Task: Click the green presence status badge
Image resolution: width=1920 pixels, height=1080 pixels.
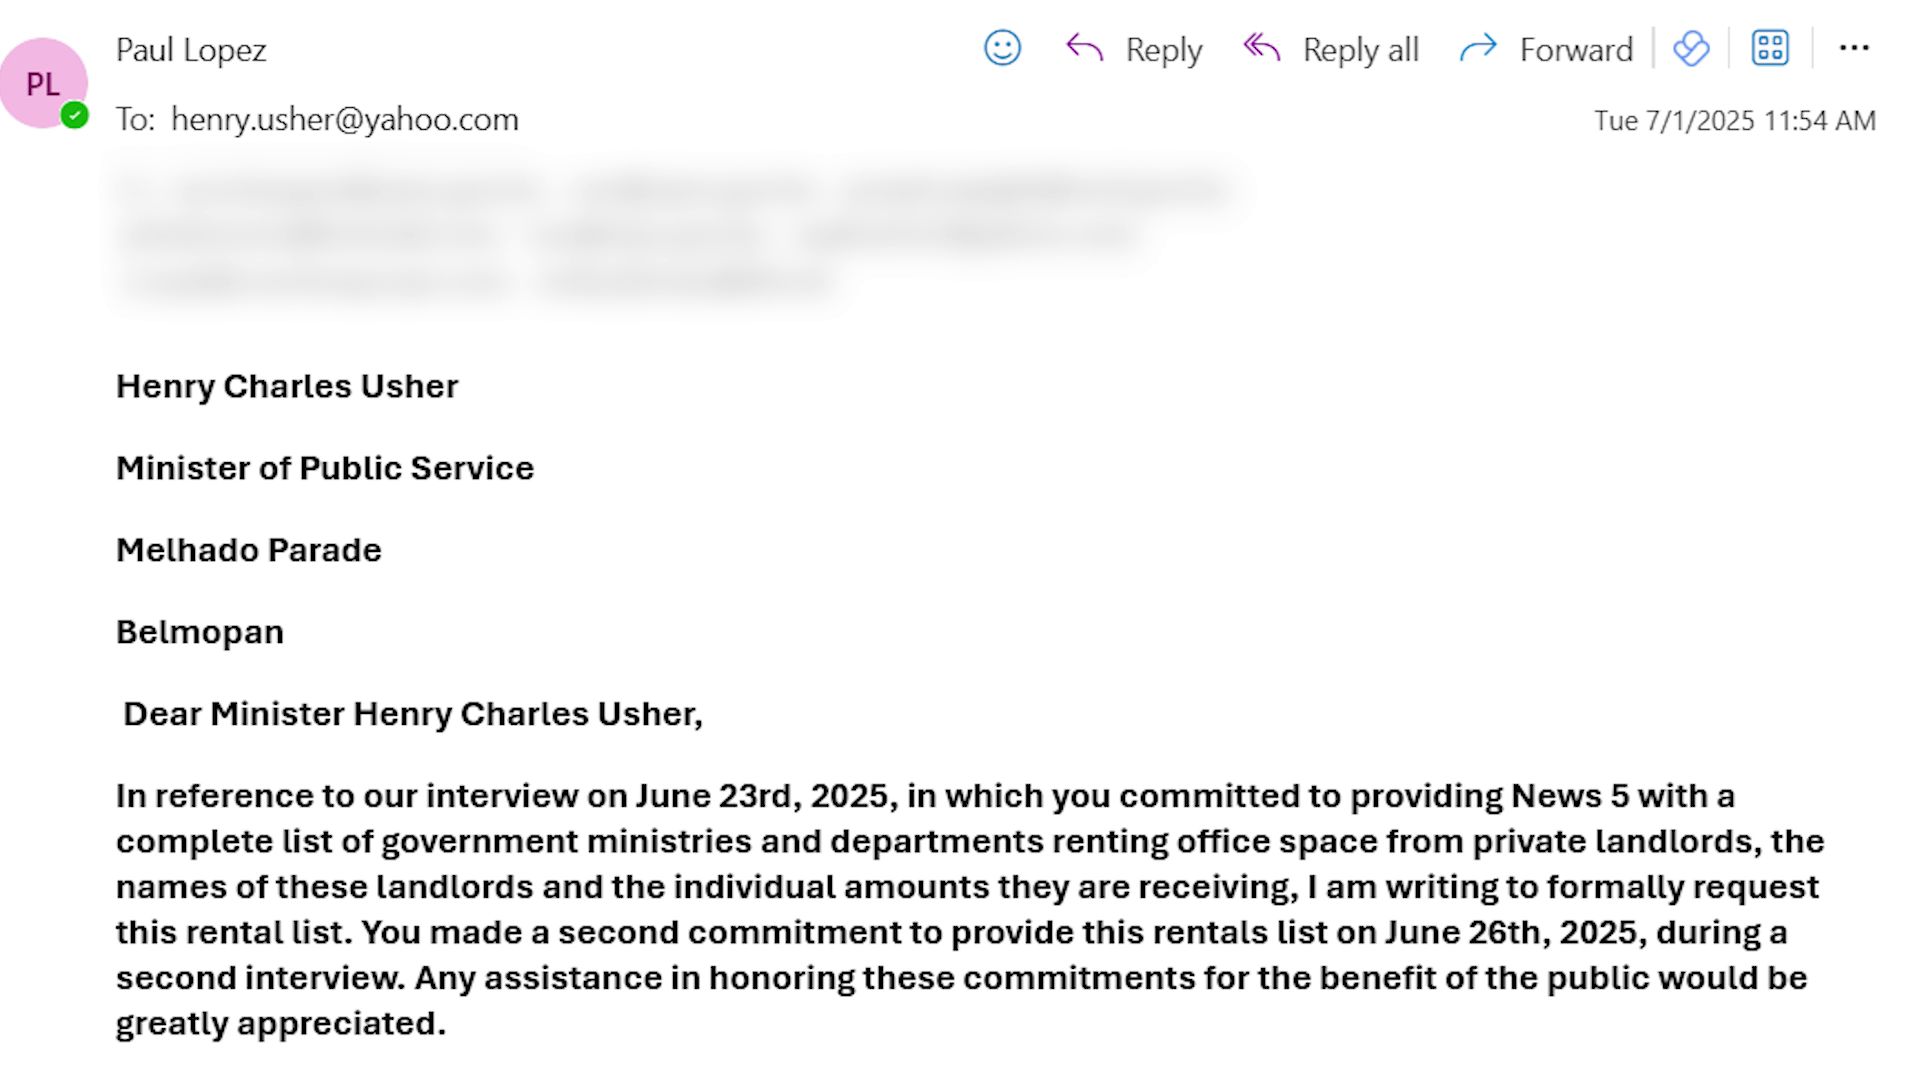Action: coord(74,115)
